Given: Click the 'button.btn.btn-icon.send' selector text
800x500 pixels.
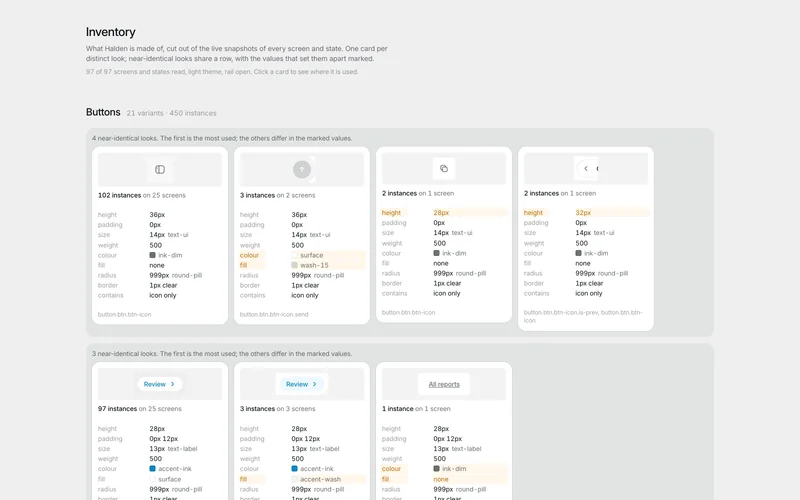Looking at the screenshot, I should pyautogui.click(x=274, y=314).
